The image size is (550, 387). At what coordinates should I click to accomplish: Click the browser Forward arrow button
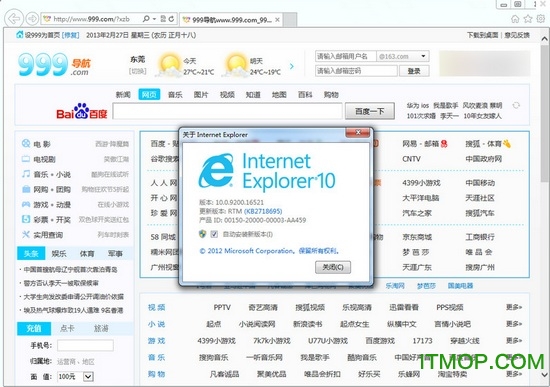click(x=32, y=19)
